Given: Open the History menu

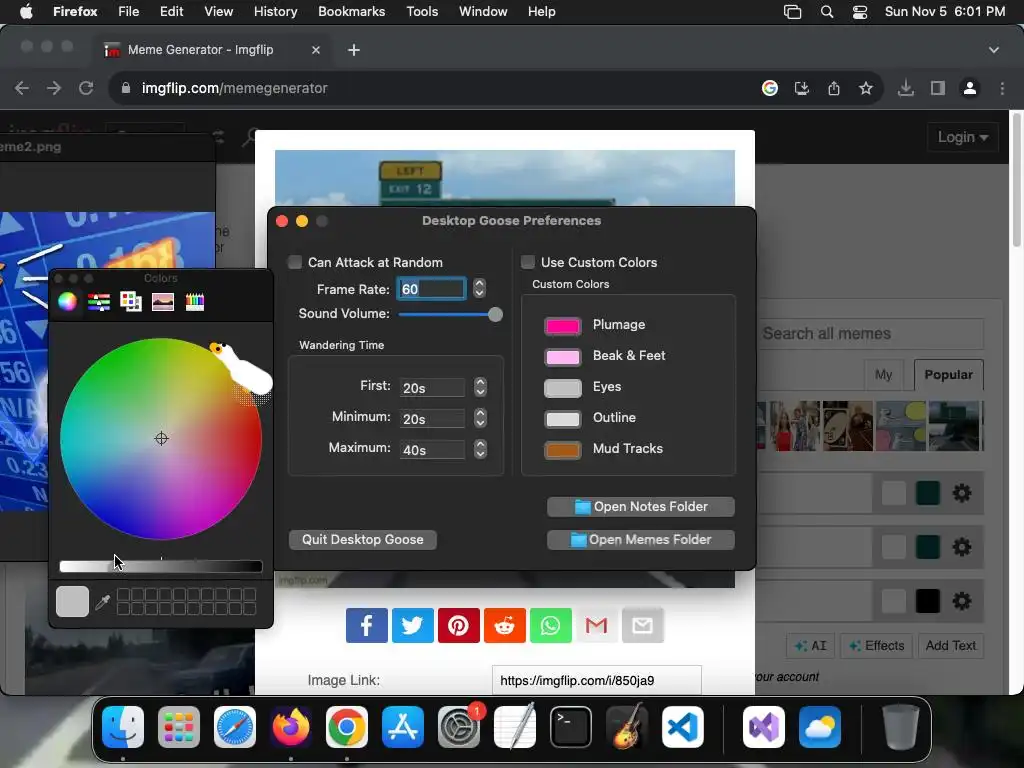Looking at the screenshot, I should click(275, 12).
